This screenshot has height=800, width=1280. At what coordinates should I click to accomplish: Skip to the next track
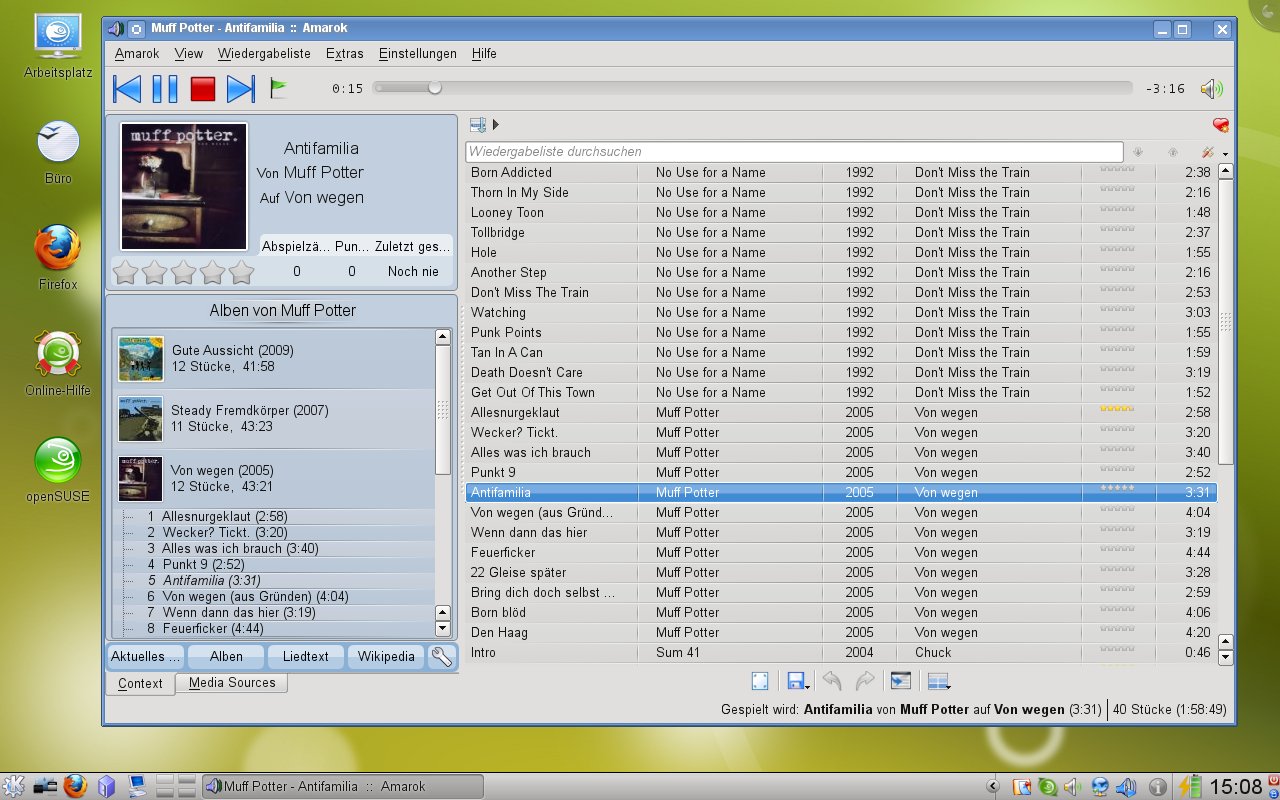coord(241,89)
